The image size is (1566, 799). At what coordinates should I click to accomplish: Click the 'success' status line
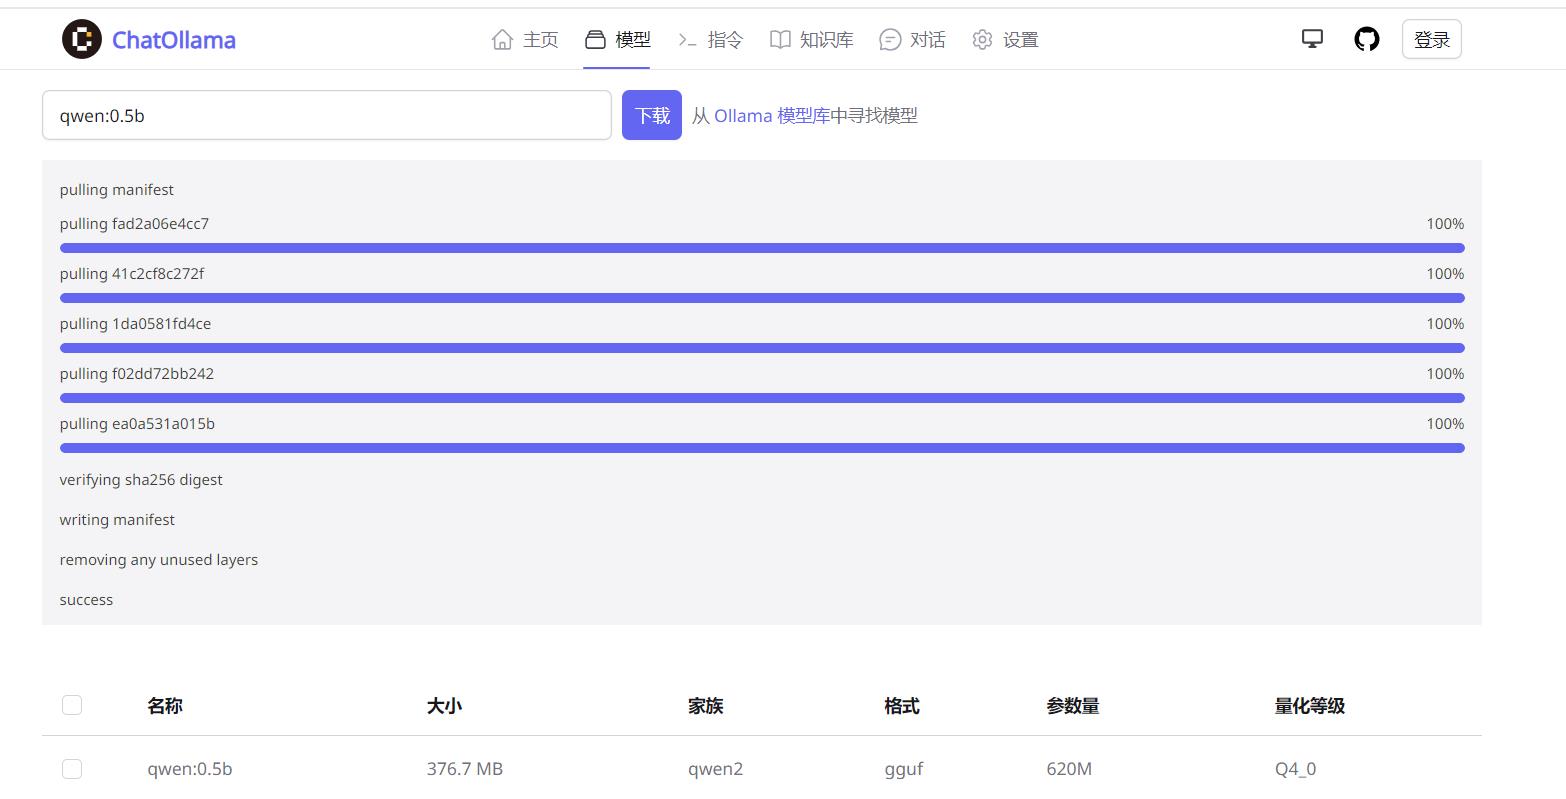86,600
